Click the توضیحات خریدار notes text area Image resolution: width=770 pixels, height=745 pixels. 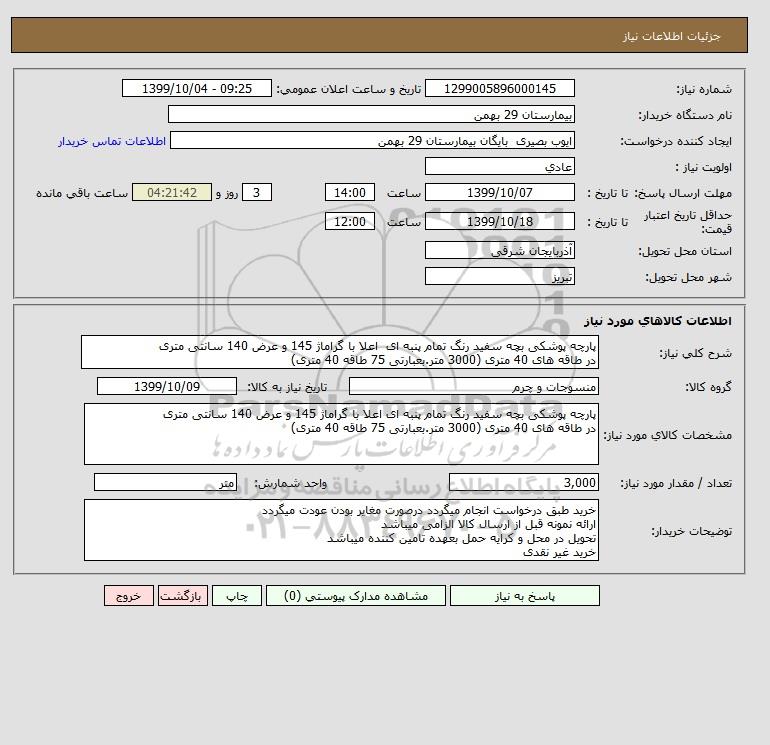pyautogui.click(x=341, y=530)
